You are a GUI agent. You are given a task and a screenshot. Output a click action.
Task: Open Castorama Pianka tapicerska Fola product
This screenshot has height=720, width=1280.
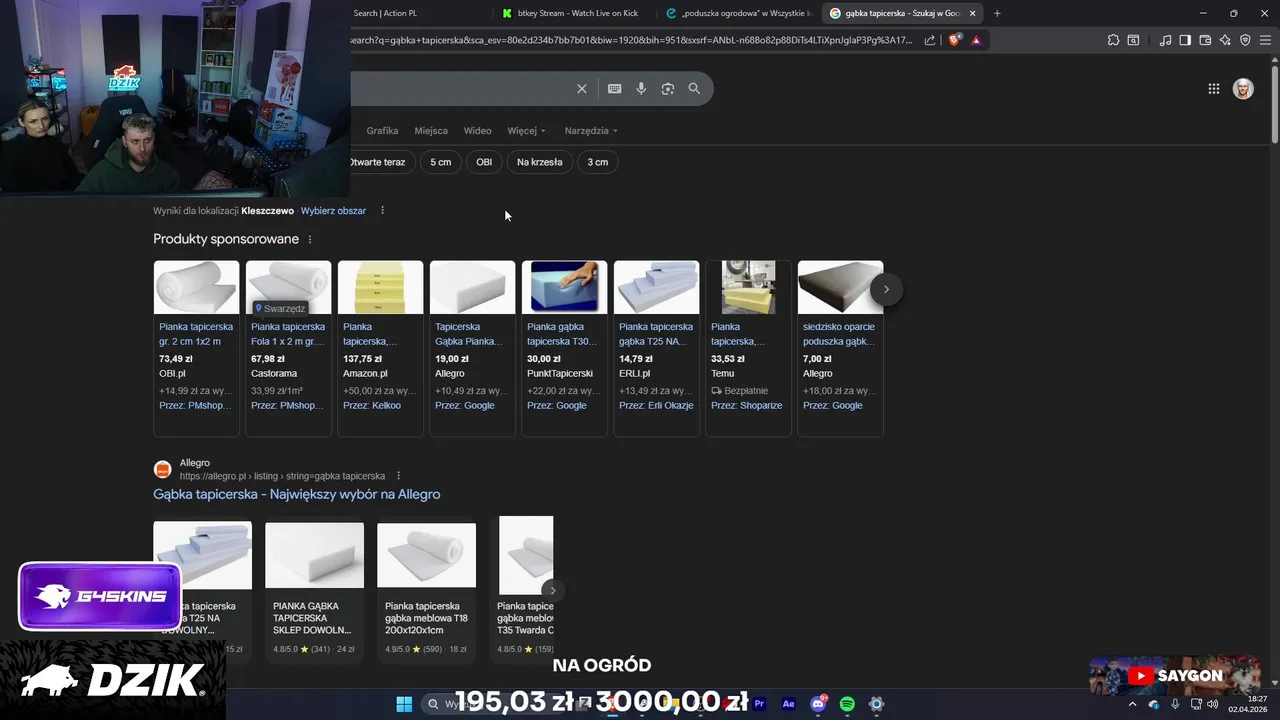click(288, 348)
